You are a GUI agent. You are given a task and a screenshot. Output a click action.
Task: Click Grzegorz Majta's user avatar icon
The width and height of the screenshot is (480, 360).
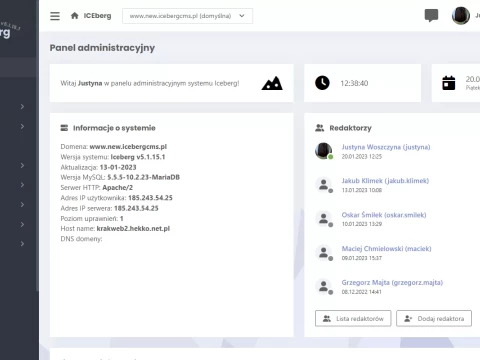click(x=323, y=286)
